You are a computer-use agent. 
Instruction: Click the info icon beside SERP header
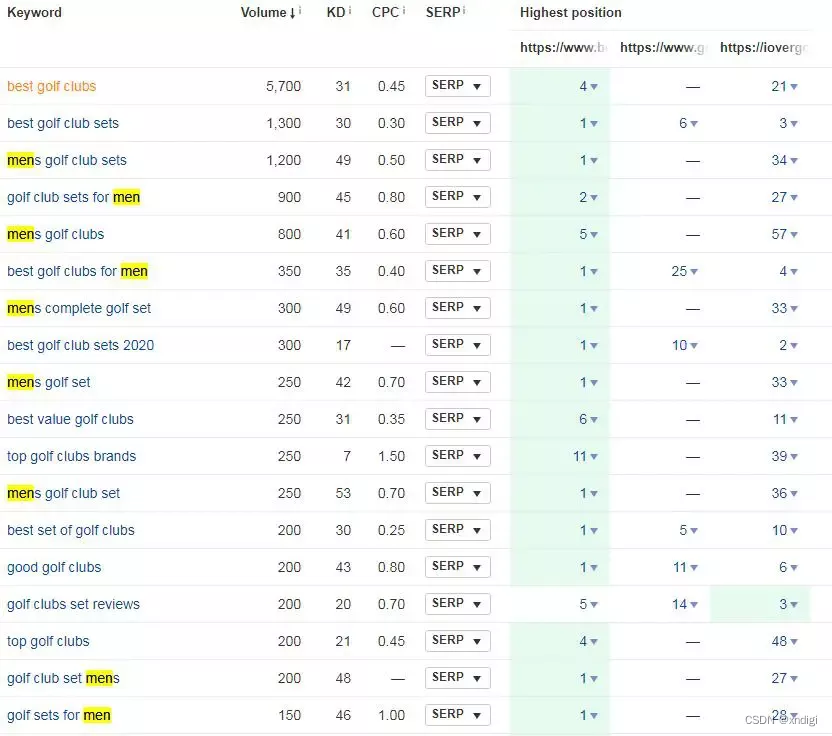[464, 11]
